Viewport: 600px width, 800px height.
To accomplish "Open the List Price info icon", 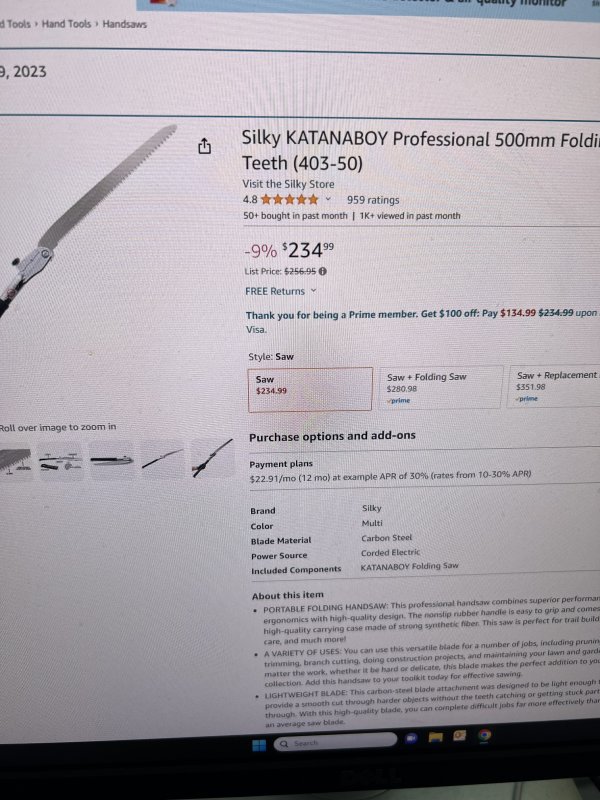I will [322, 271].
